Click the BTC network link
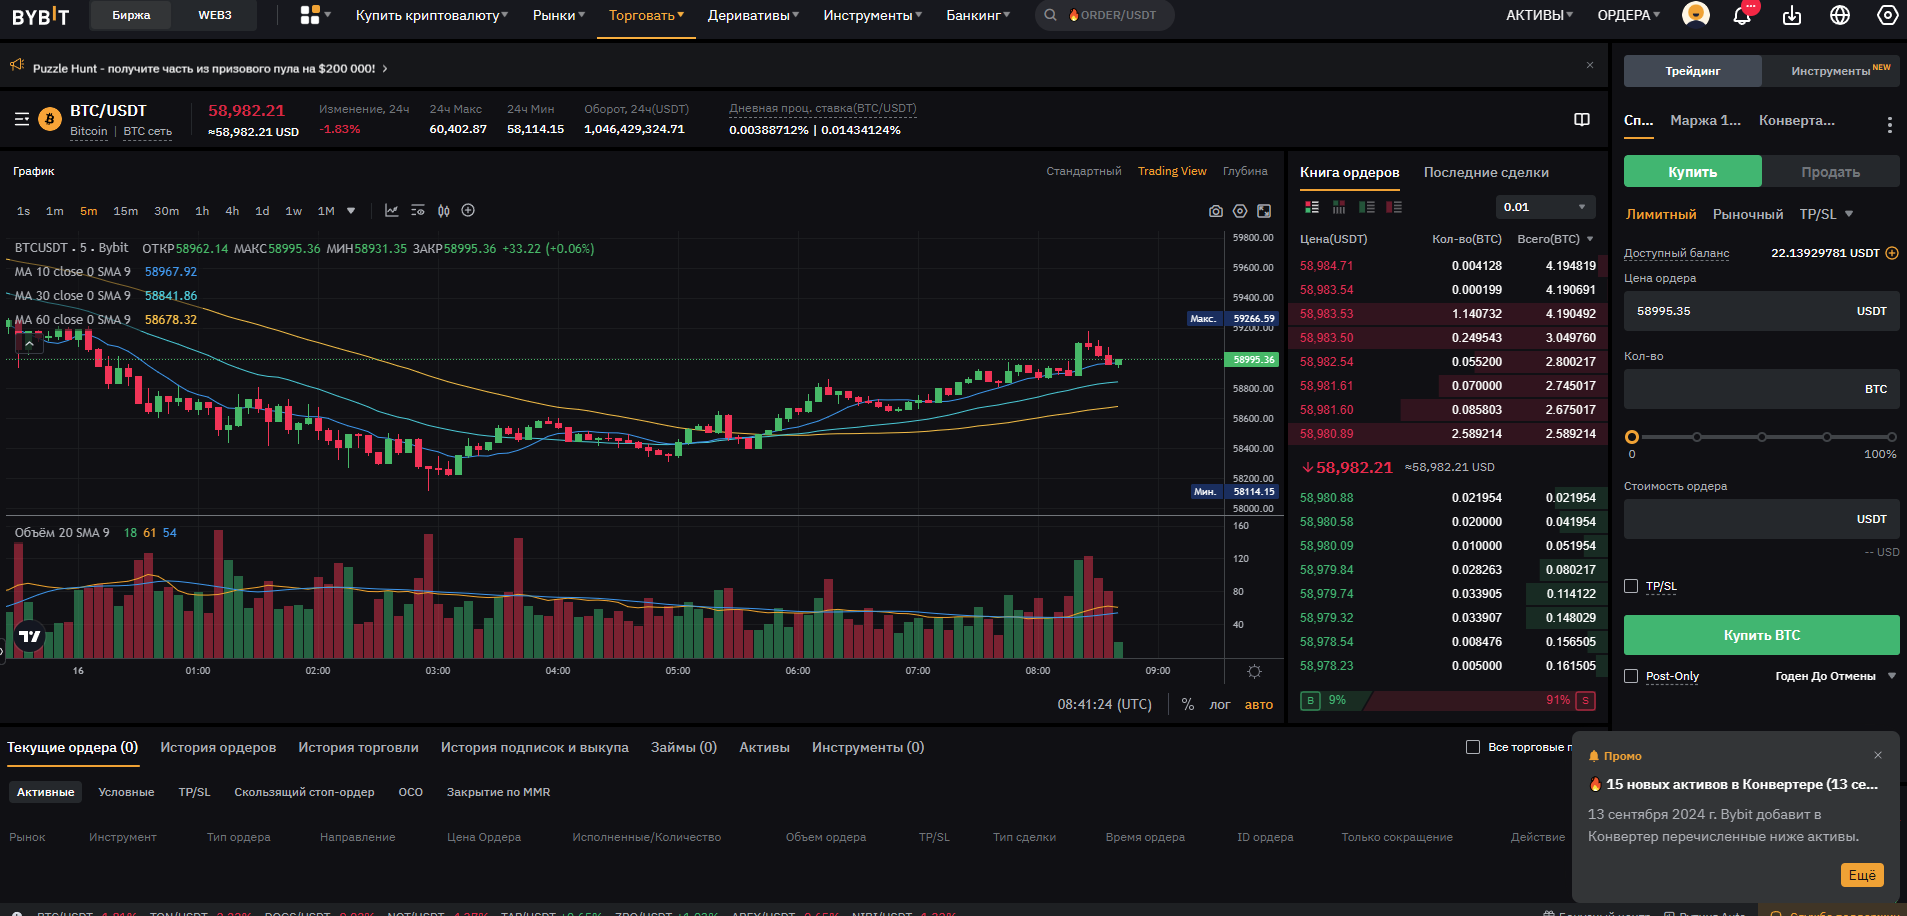1907x916 pixels. point(148,131)
